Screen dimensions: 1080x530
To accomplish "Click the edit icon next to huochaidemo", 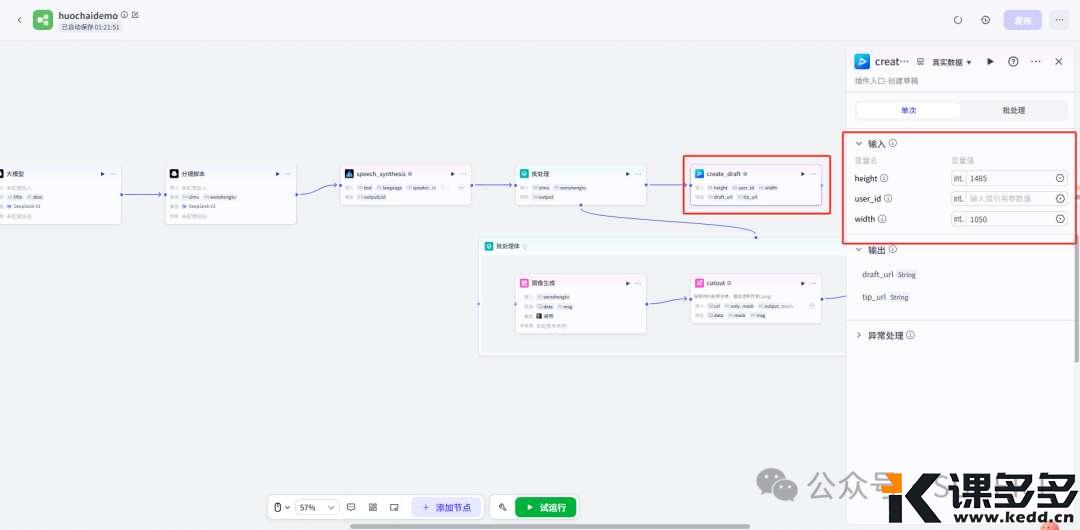I will 135,15.
